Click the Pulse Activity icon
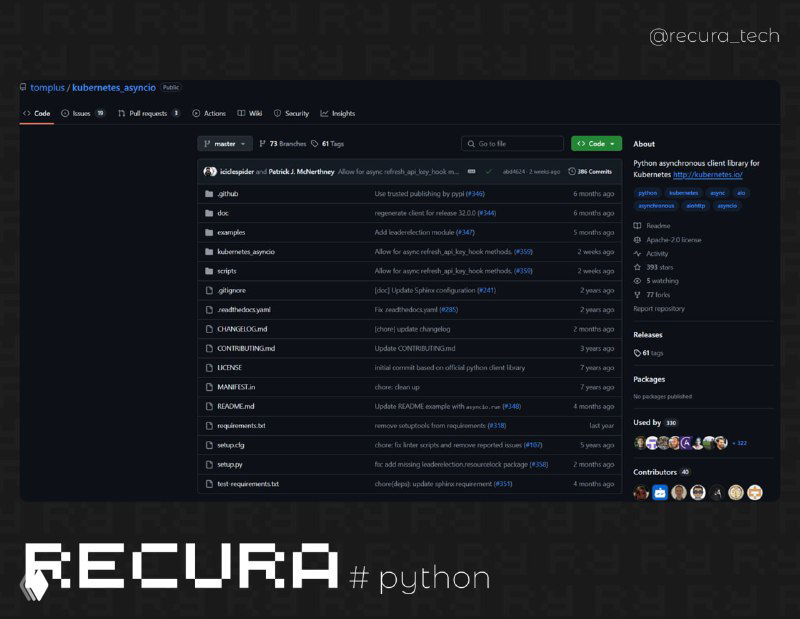 click(638, 254)
